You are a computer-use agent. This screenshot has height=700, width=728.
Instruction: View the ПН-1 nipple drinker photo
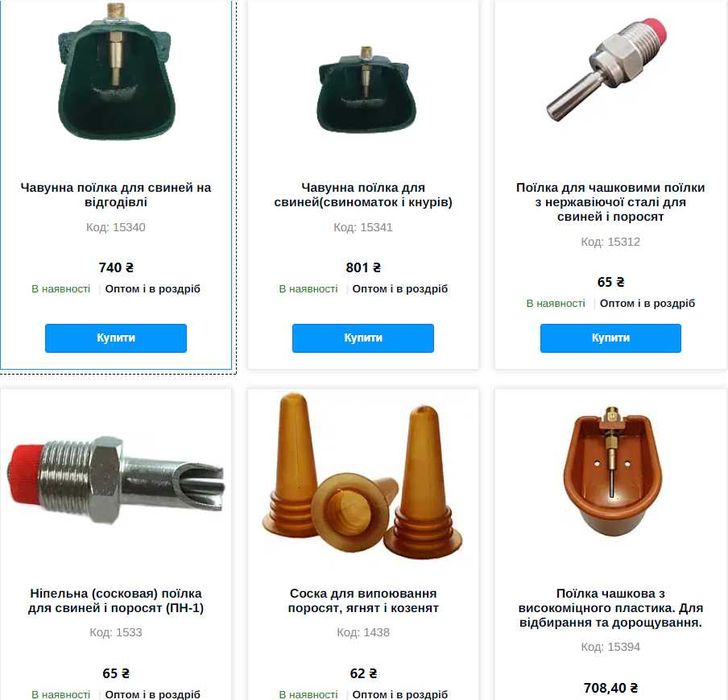(x=116, y=480)
